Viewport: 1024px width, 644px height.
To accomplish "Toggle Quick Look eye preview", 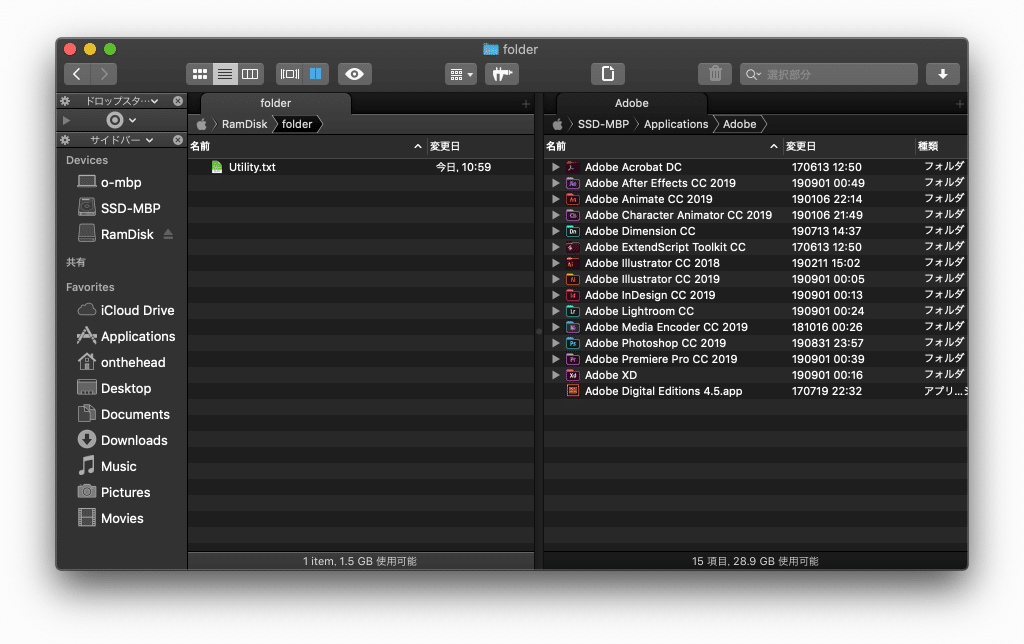I will (355, 74).
